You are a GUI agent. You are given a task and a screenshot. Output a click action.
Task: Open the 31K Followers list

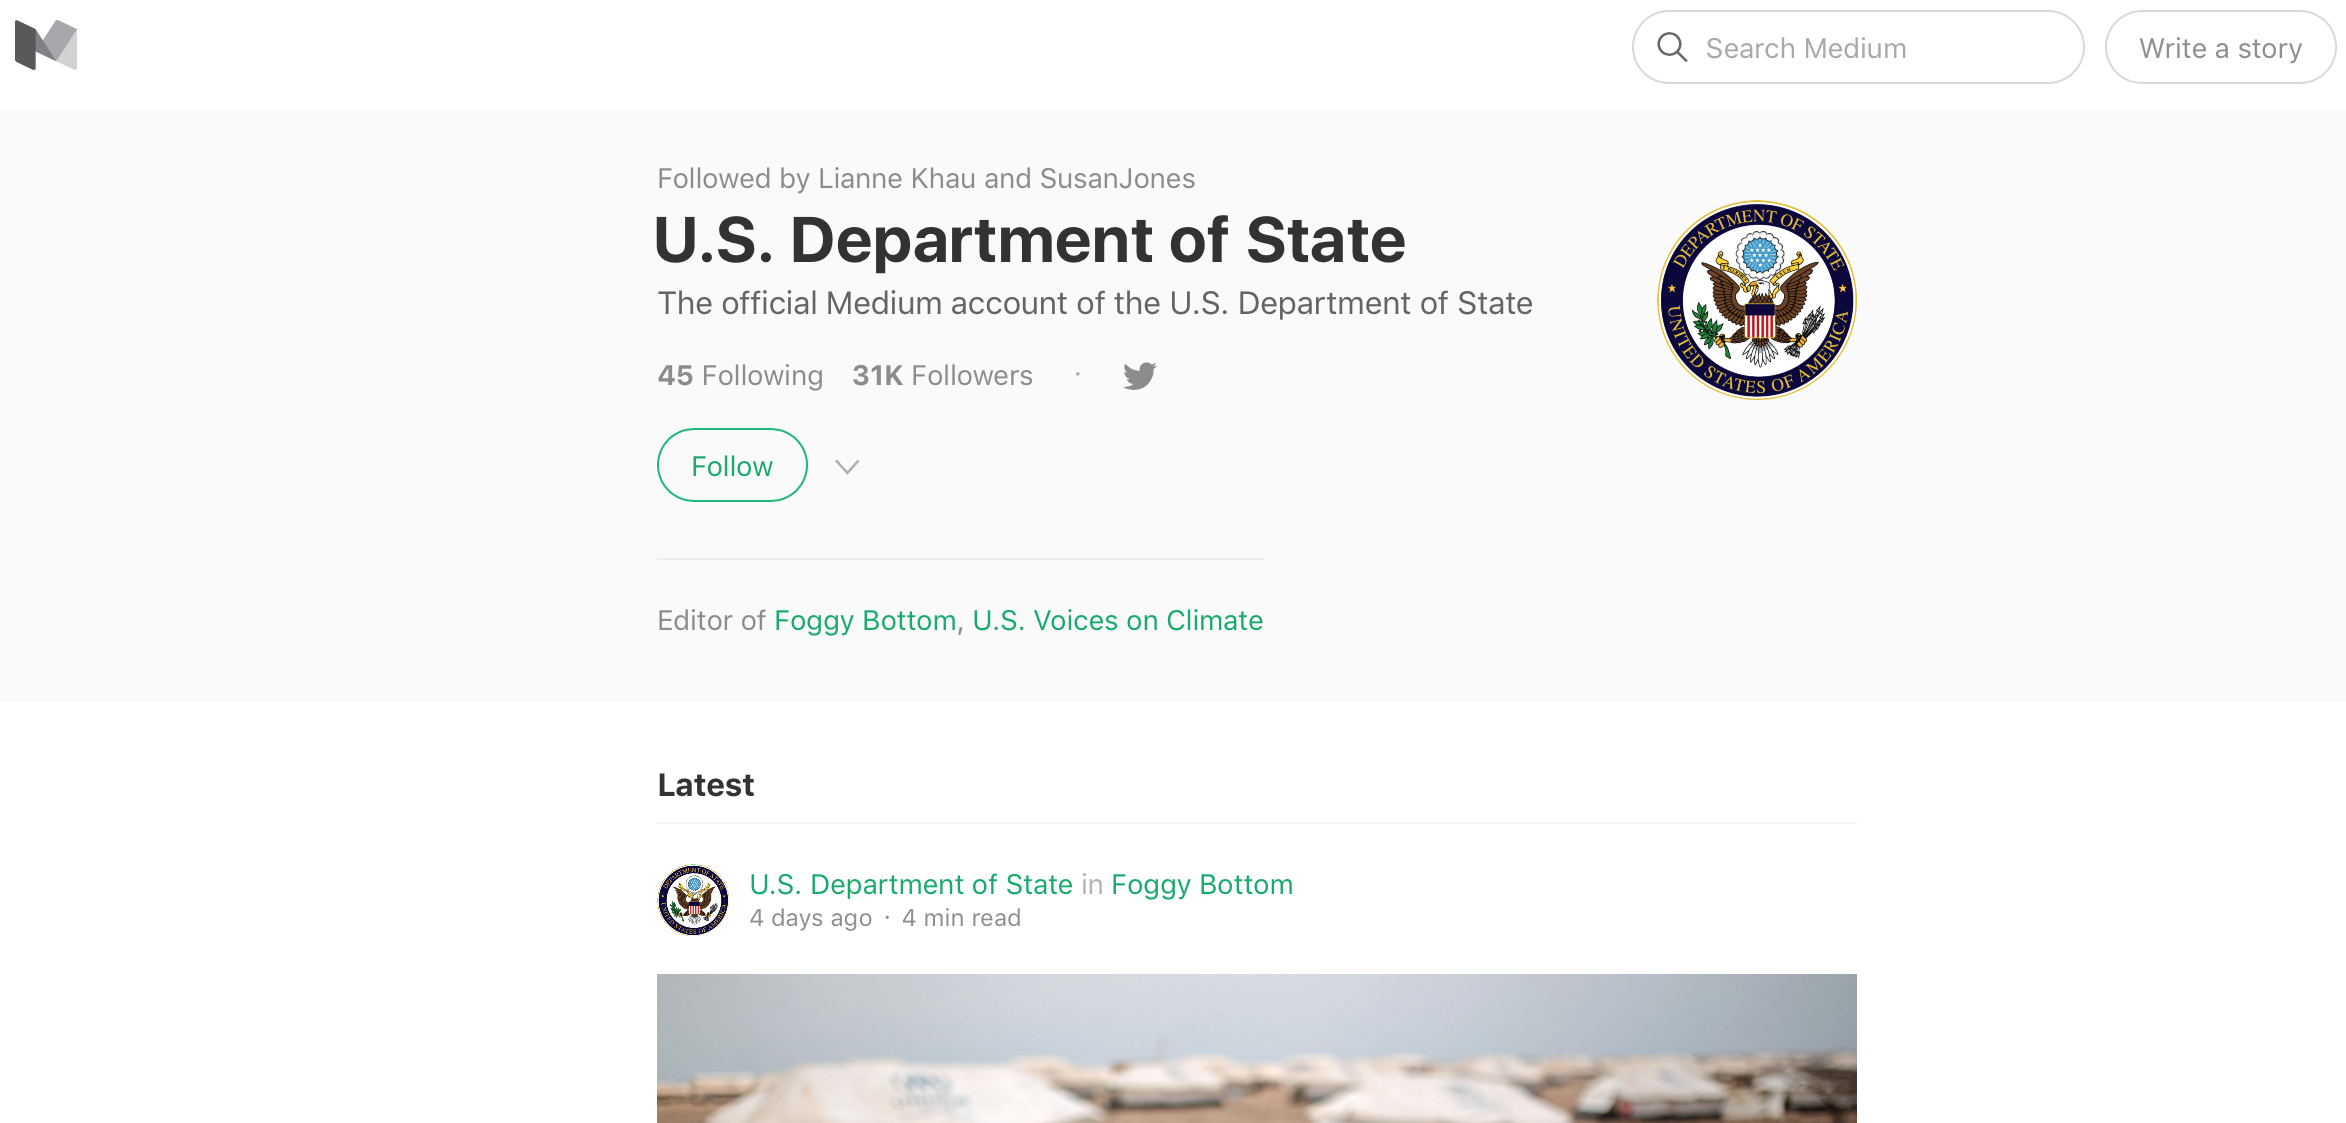click(x=942, y=376)
